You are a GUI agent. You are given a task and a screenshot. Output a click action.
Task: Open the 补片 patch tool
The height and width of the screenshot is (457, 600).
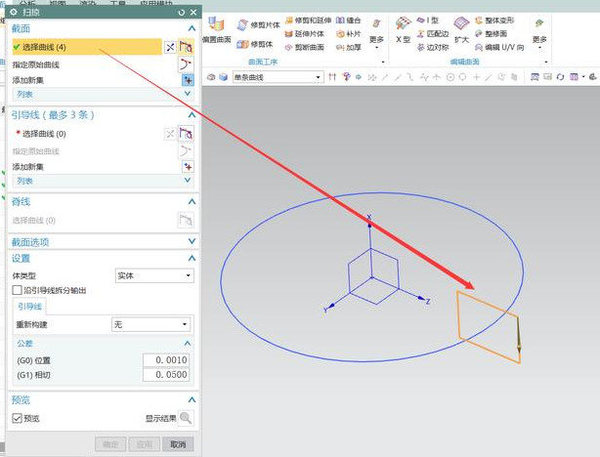[348, 34]
